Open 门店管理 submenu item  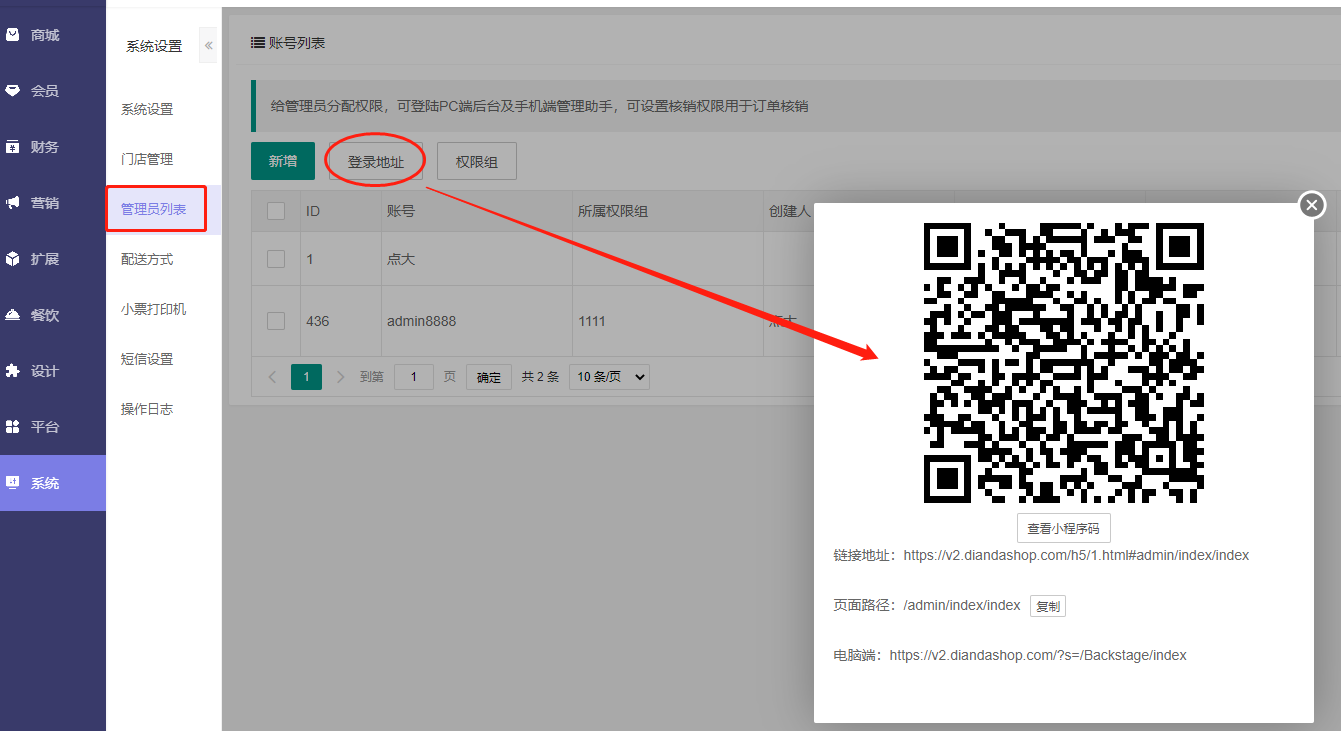pyautogui.click(x=147, y=159)
